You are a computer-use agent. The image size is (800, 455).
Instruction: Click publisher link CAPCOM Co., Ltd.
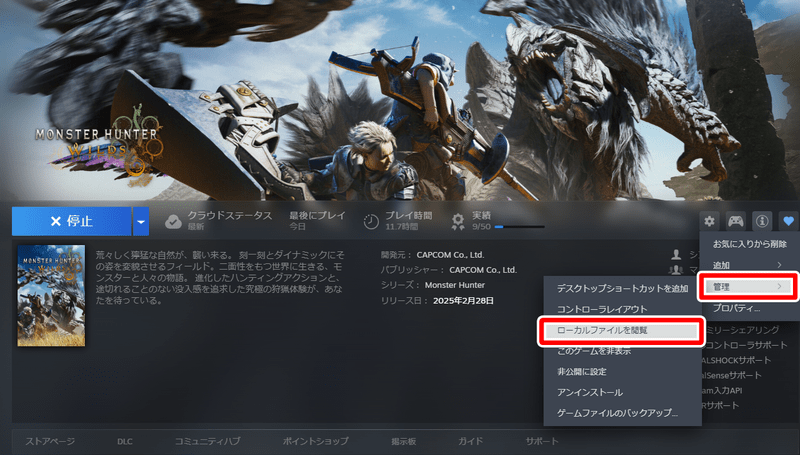483,270
